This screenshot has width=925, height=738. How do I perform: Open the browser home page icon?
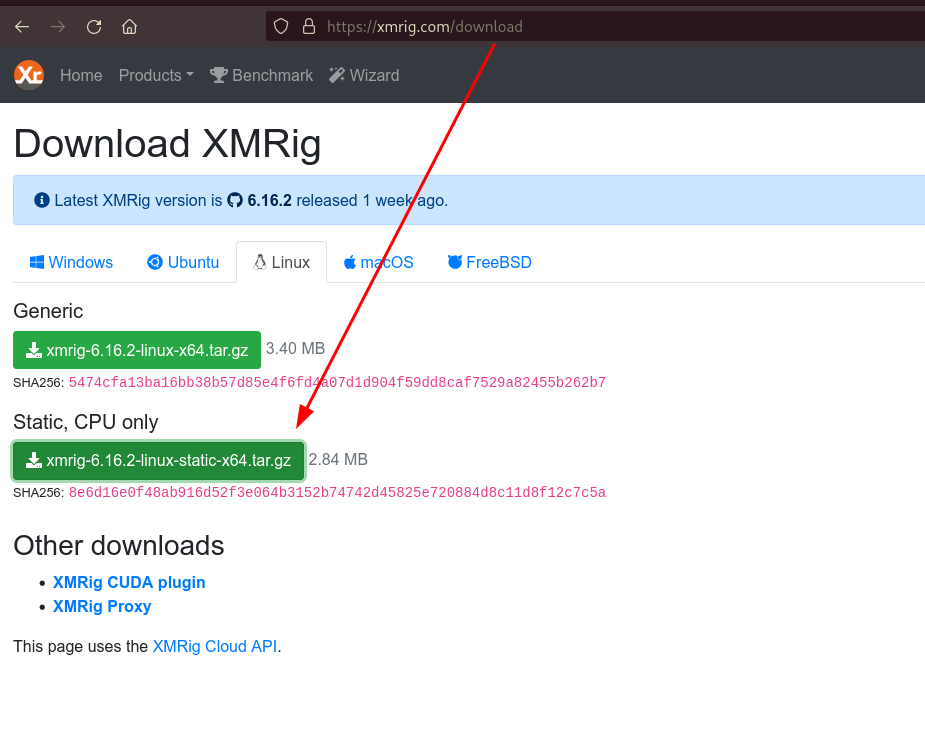pyautogui.click(x=129, y=27)
